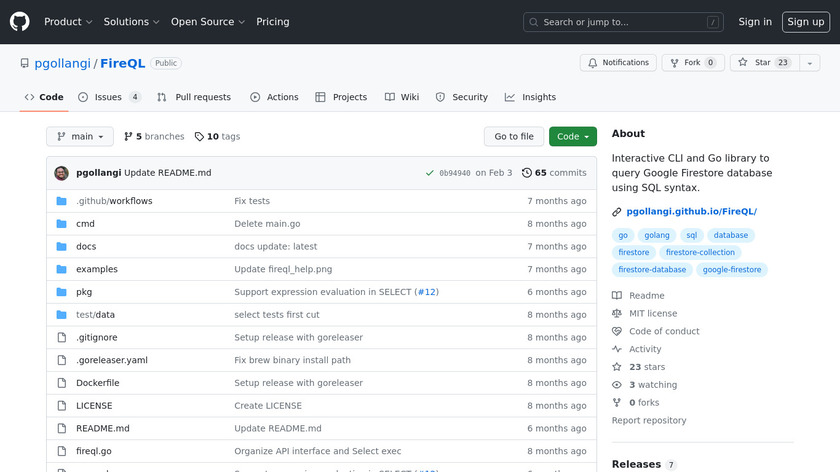Star the FireQL repository
The width and height of the screenshot is (840, 472).
tap(762, 63)
